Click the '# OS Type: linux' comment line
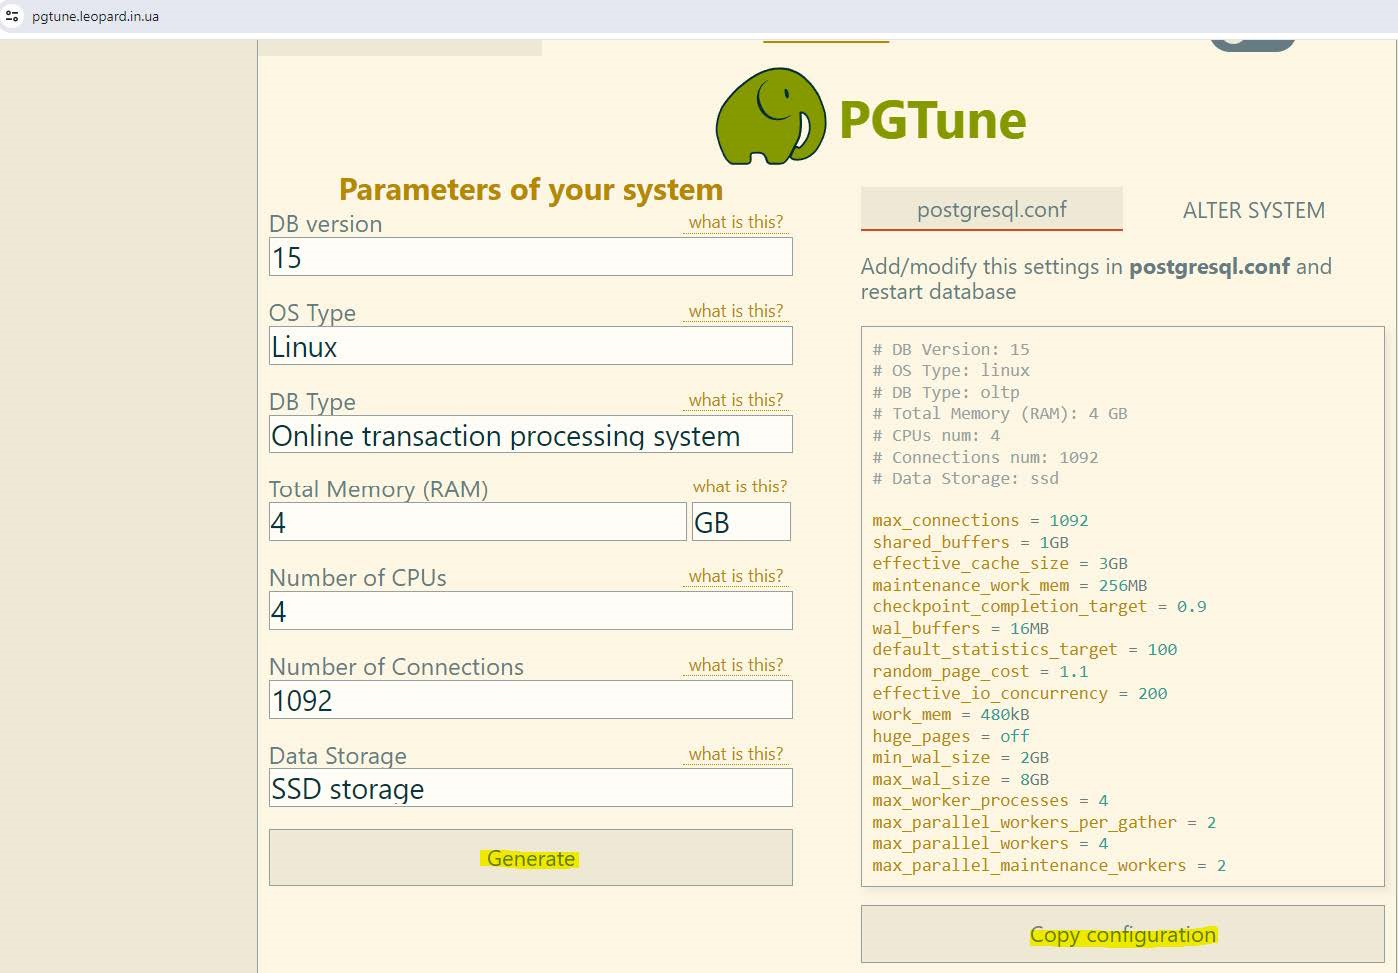1398x973 pixels. (x=951, y=370)
